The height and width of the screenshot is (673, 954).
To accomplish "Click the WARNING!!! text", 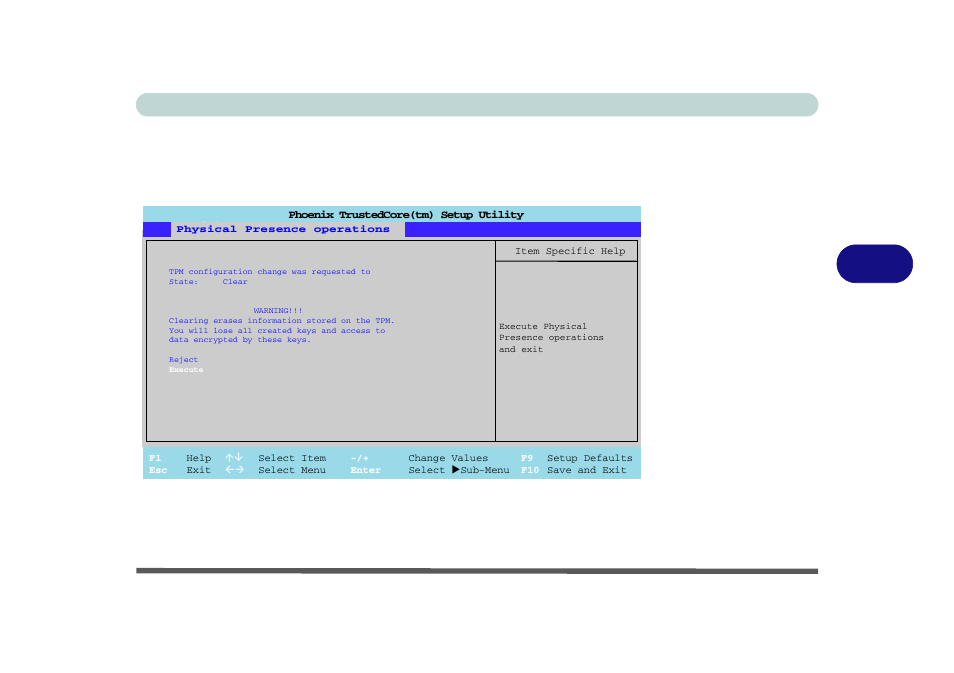I will (277, 310).
